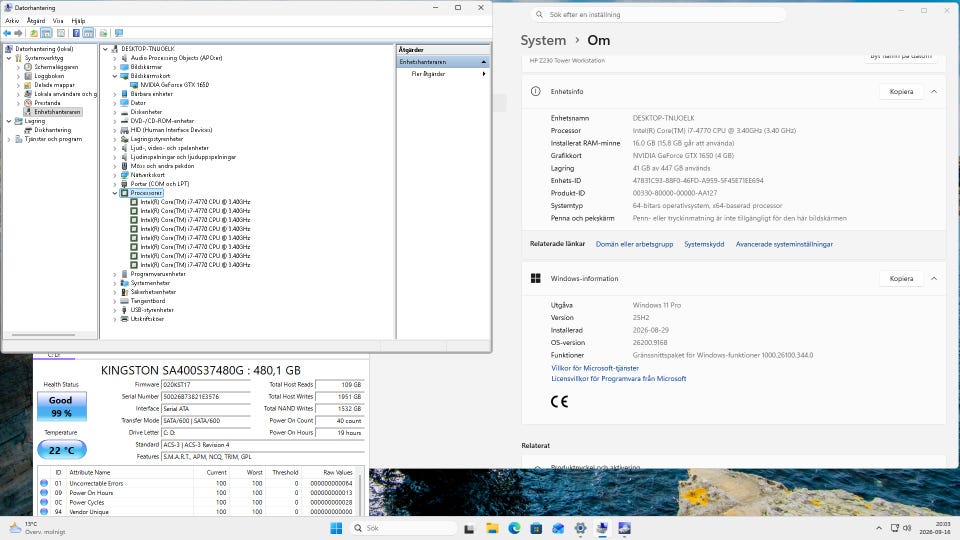Select the Uncorrectable Errors attribute row
The image size is (960, 540).
click(x=196, y=484)
